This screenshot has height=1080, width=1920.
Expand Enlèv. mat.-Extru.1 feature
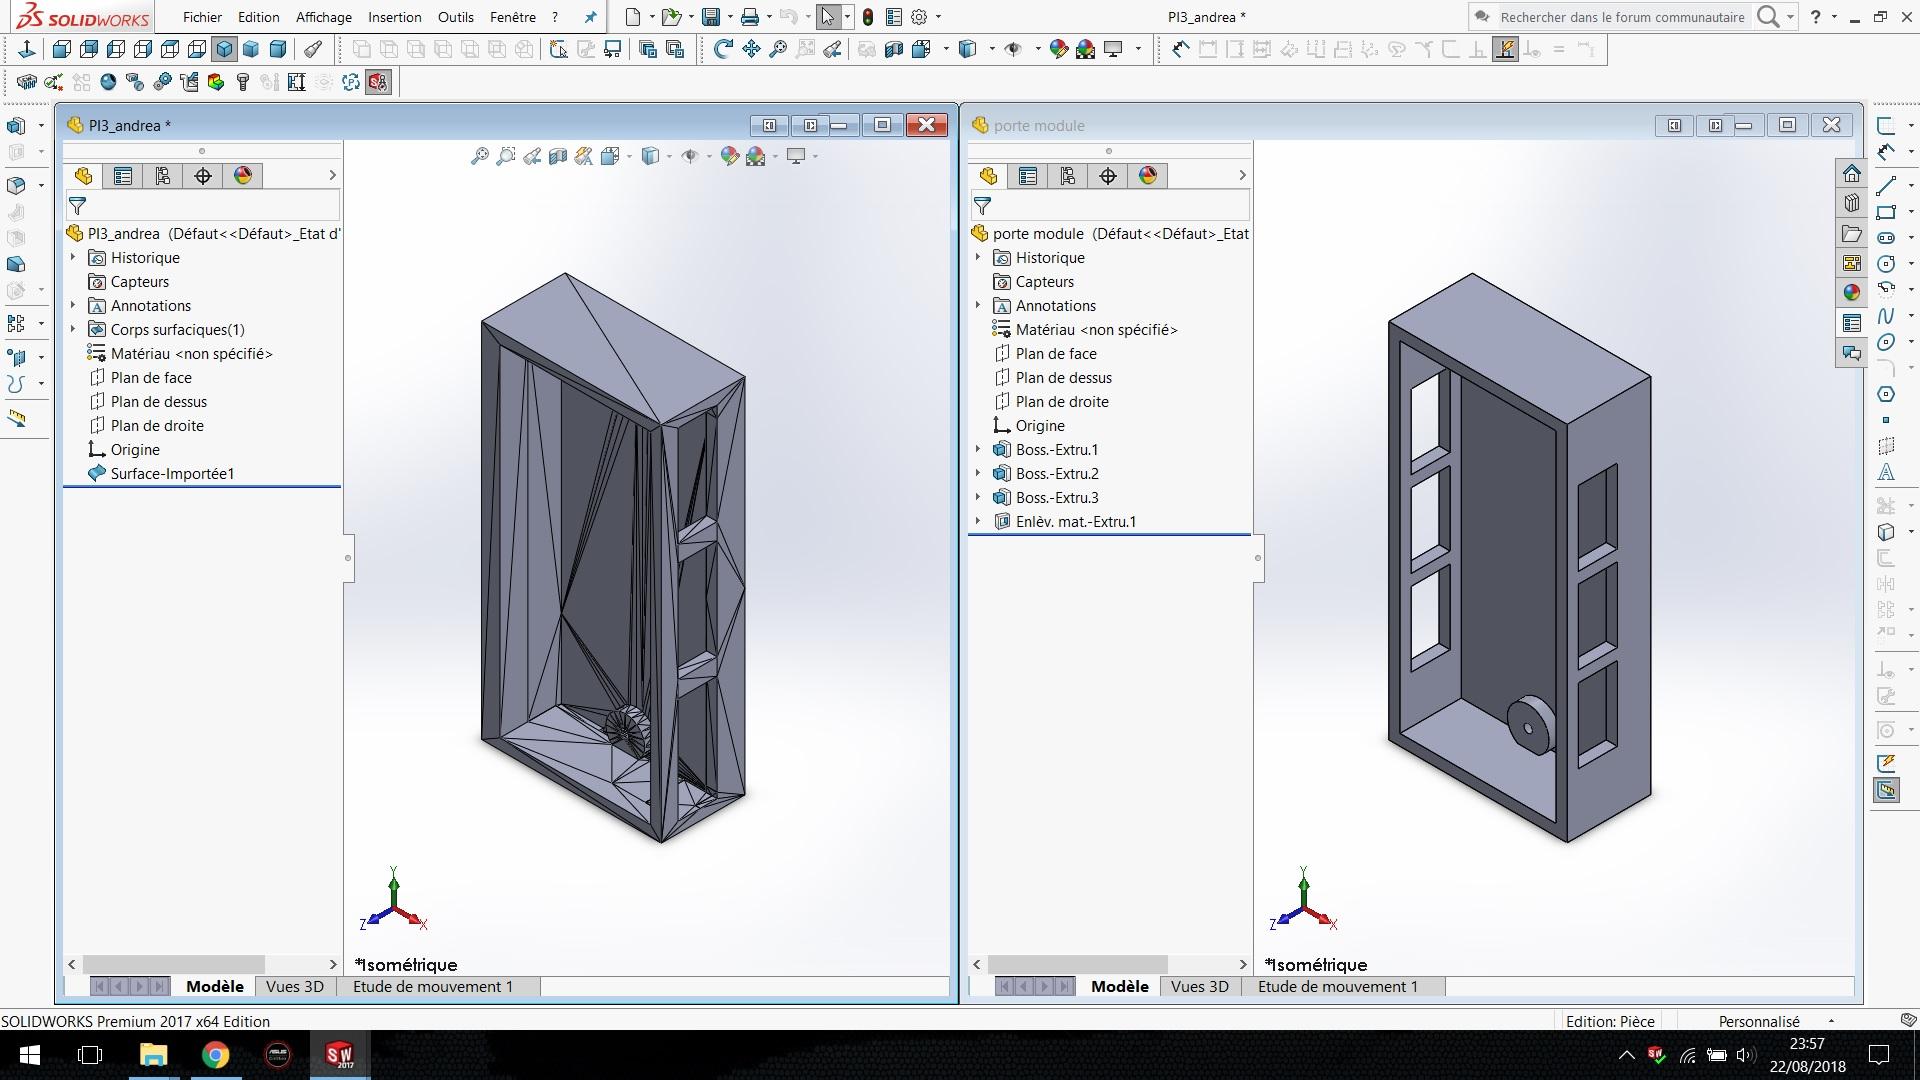point(978,521)
